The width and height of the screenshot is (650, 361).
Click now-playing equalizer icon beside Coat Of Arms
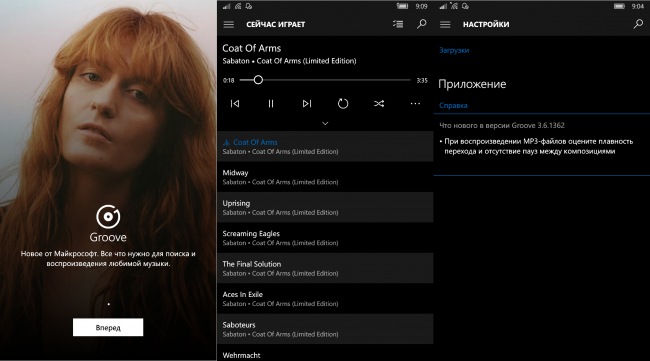tap(226, 142)
